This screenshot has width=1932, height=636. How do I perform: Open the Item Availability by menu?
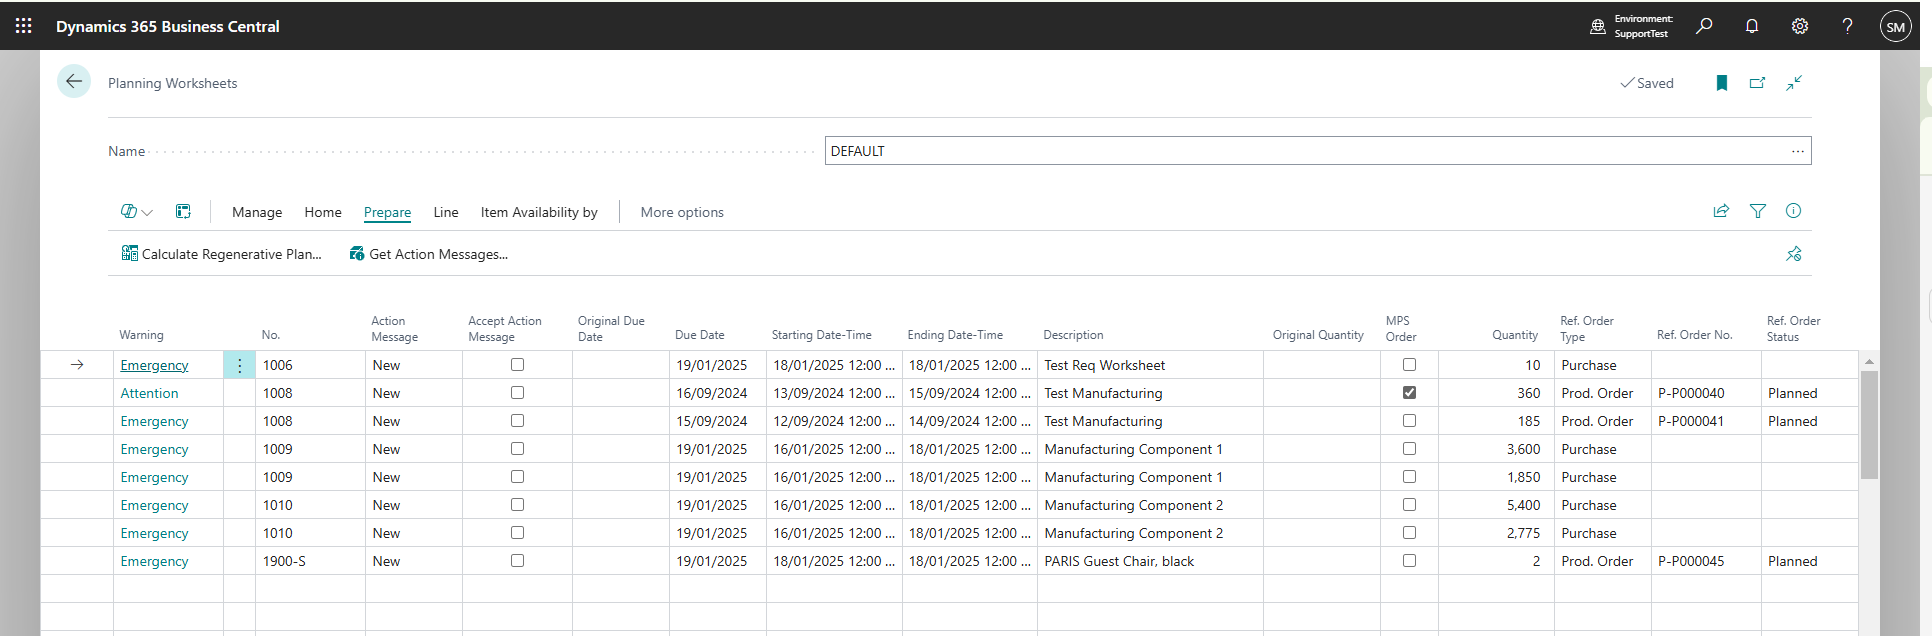tap(539, 212)
